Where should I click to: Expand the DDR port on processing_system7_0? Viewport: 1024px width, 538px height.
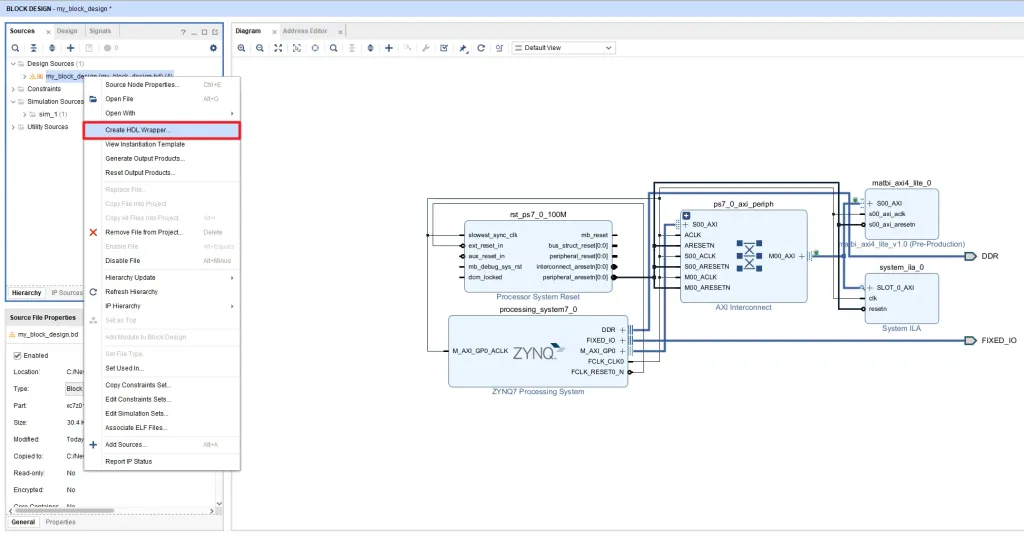[x=623, y=329]
